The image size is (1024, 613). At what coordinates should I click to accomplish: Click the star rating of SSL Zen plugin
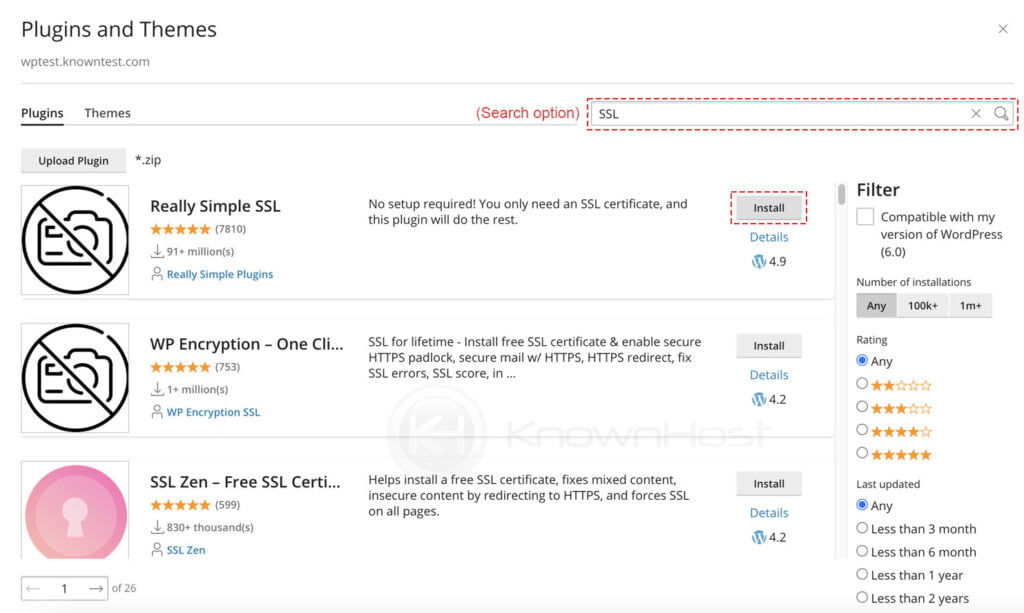click(x=180, y=505)
